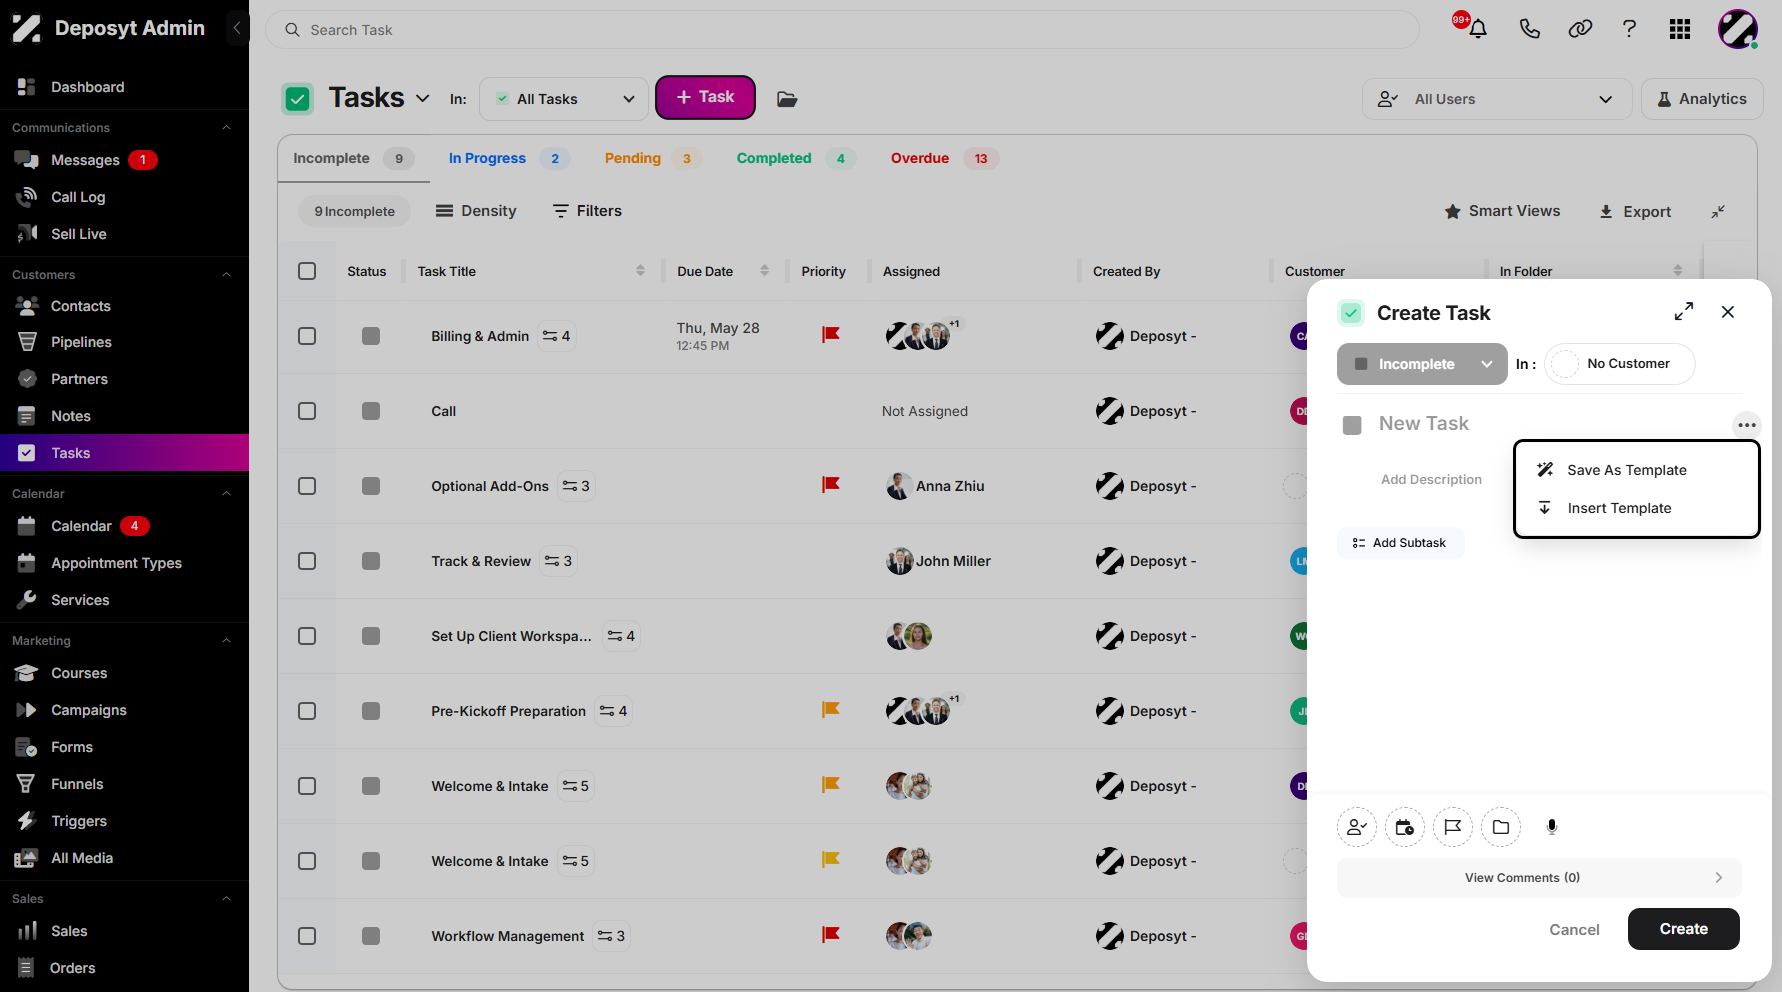Open the link icon in top bar

pyautogui.click(x=1580, y=29)
